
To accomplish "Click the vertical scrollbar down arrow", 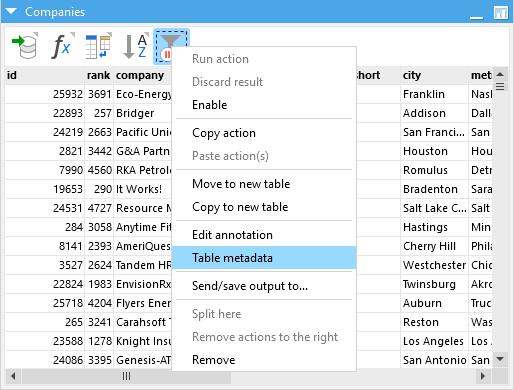I will tap(500, 359).
